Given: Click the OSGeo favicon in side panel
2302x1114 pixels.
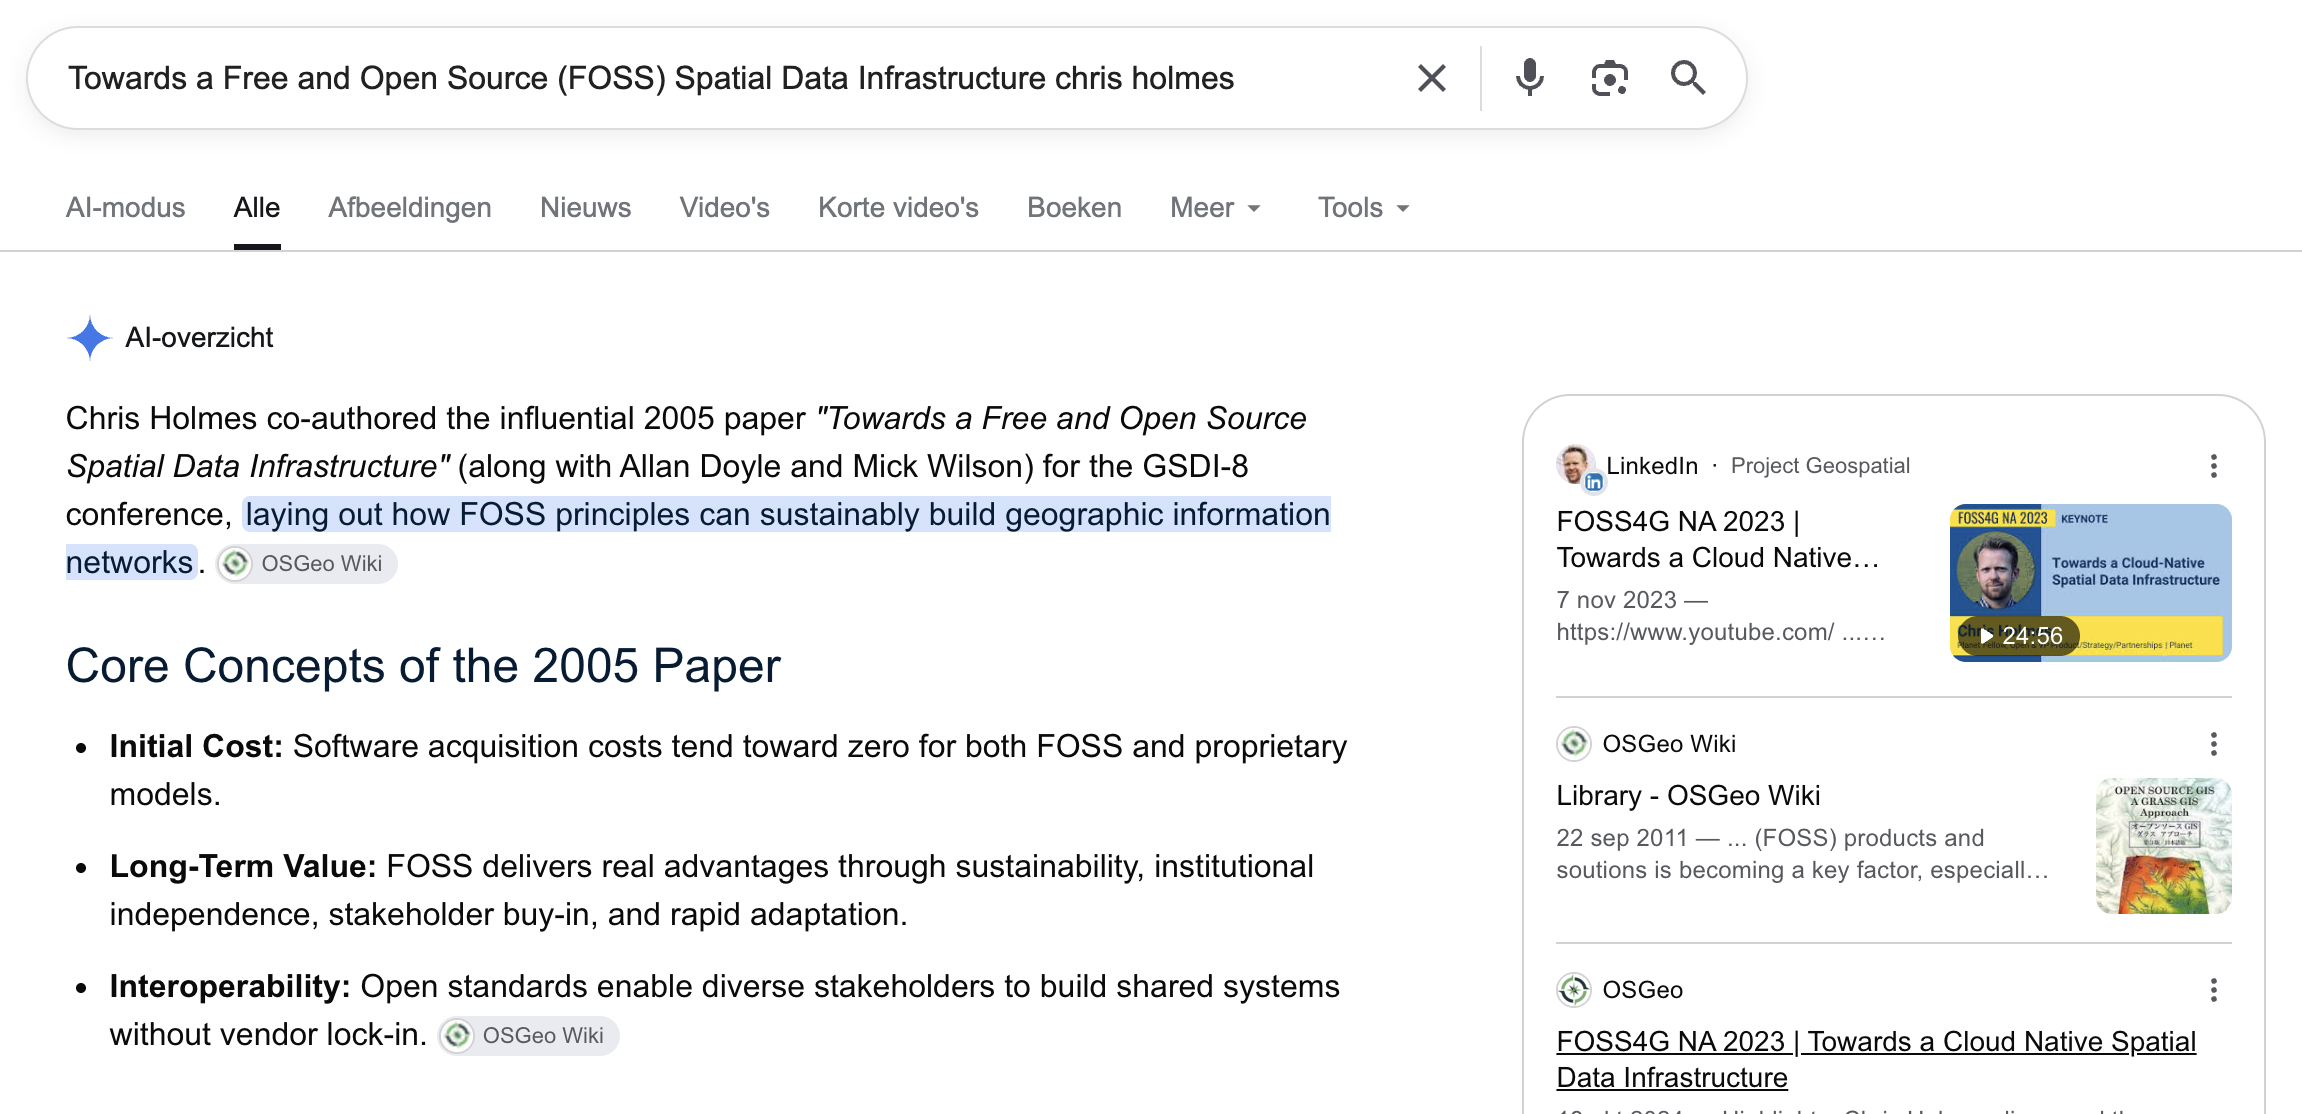Looking at the screenshot, I should [1574, 990].
